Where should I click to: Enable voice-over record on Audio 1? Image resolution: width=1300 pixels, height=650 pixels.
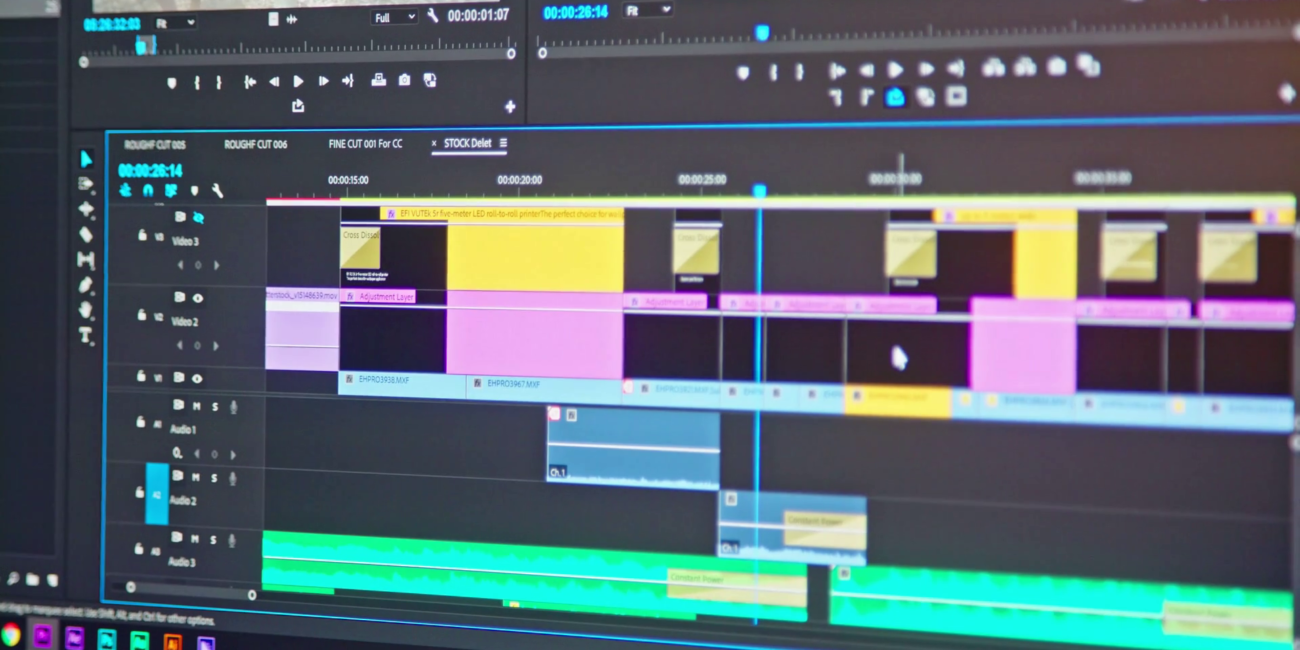point(233,407)
